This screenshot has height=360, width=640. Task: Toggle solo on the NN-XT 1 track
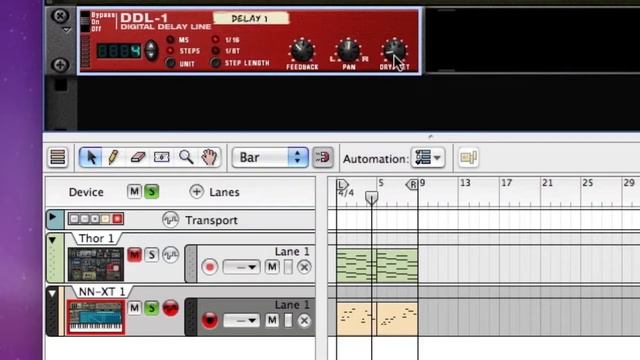(x=151, y=308)
